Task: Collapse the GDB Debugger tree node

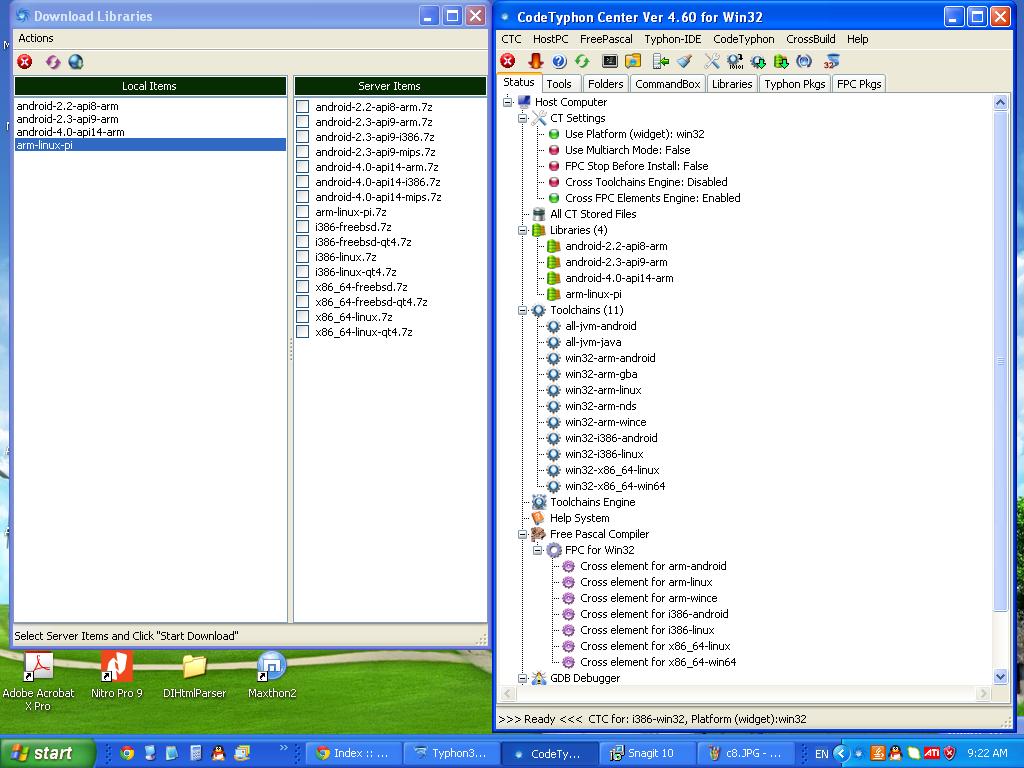Action: [x=522, y=678]
